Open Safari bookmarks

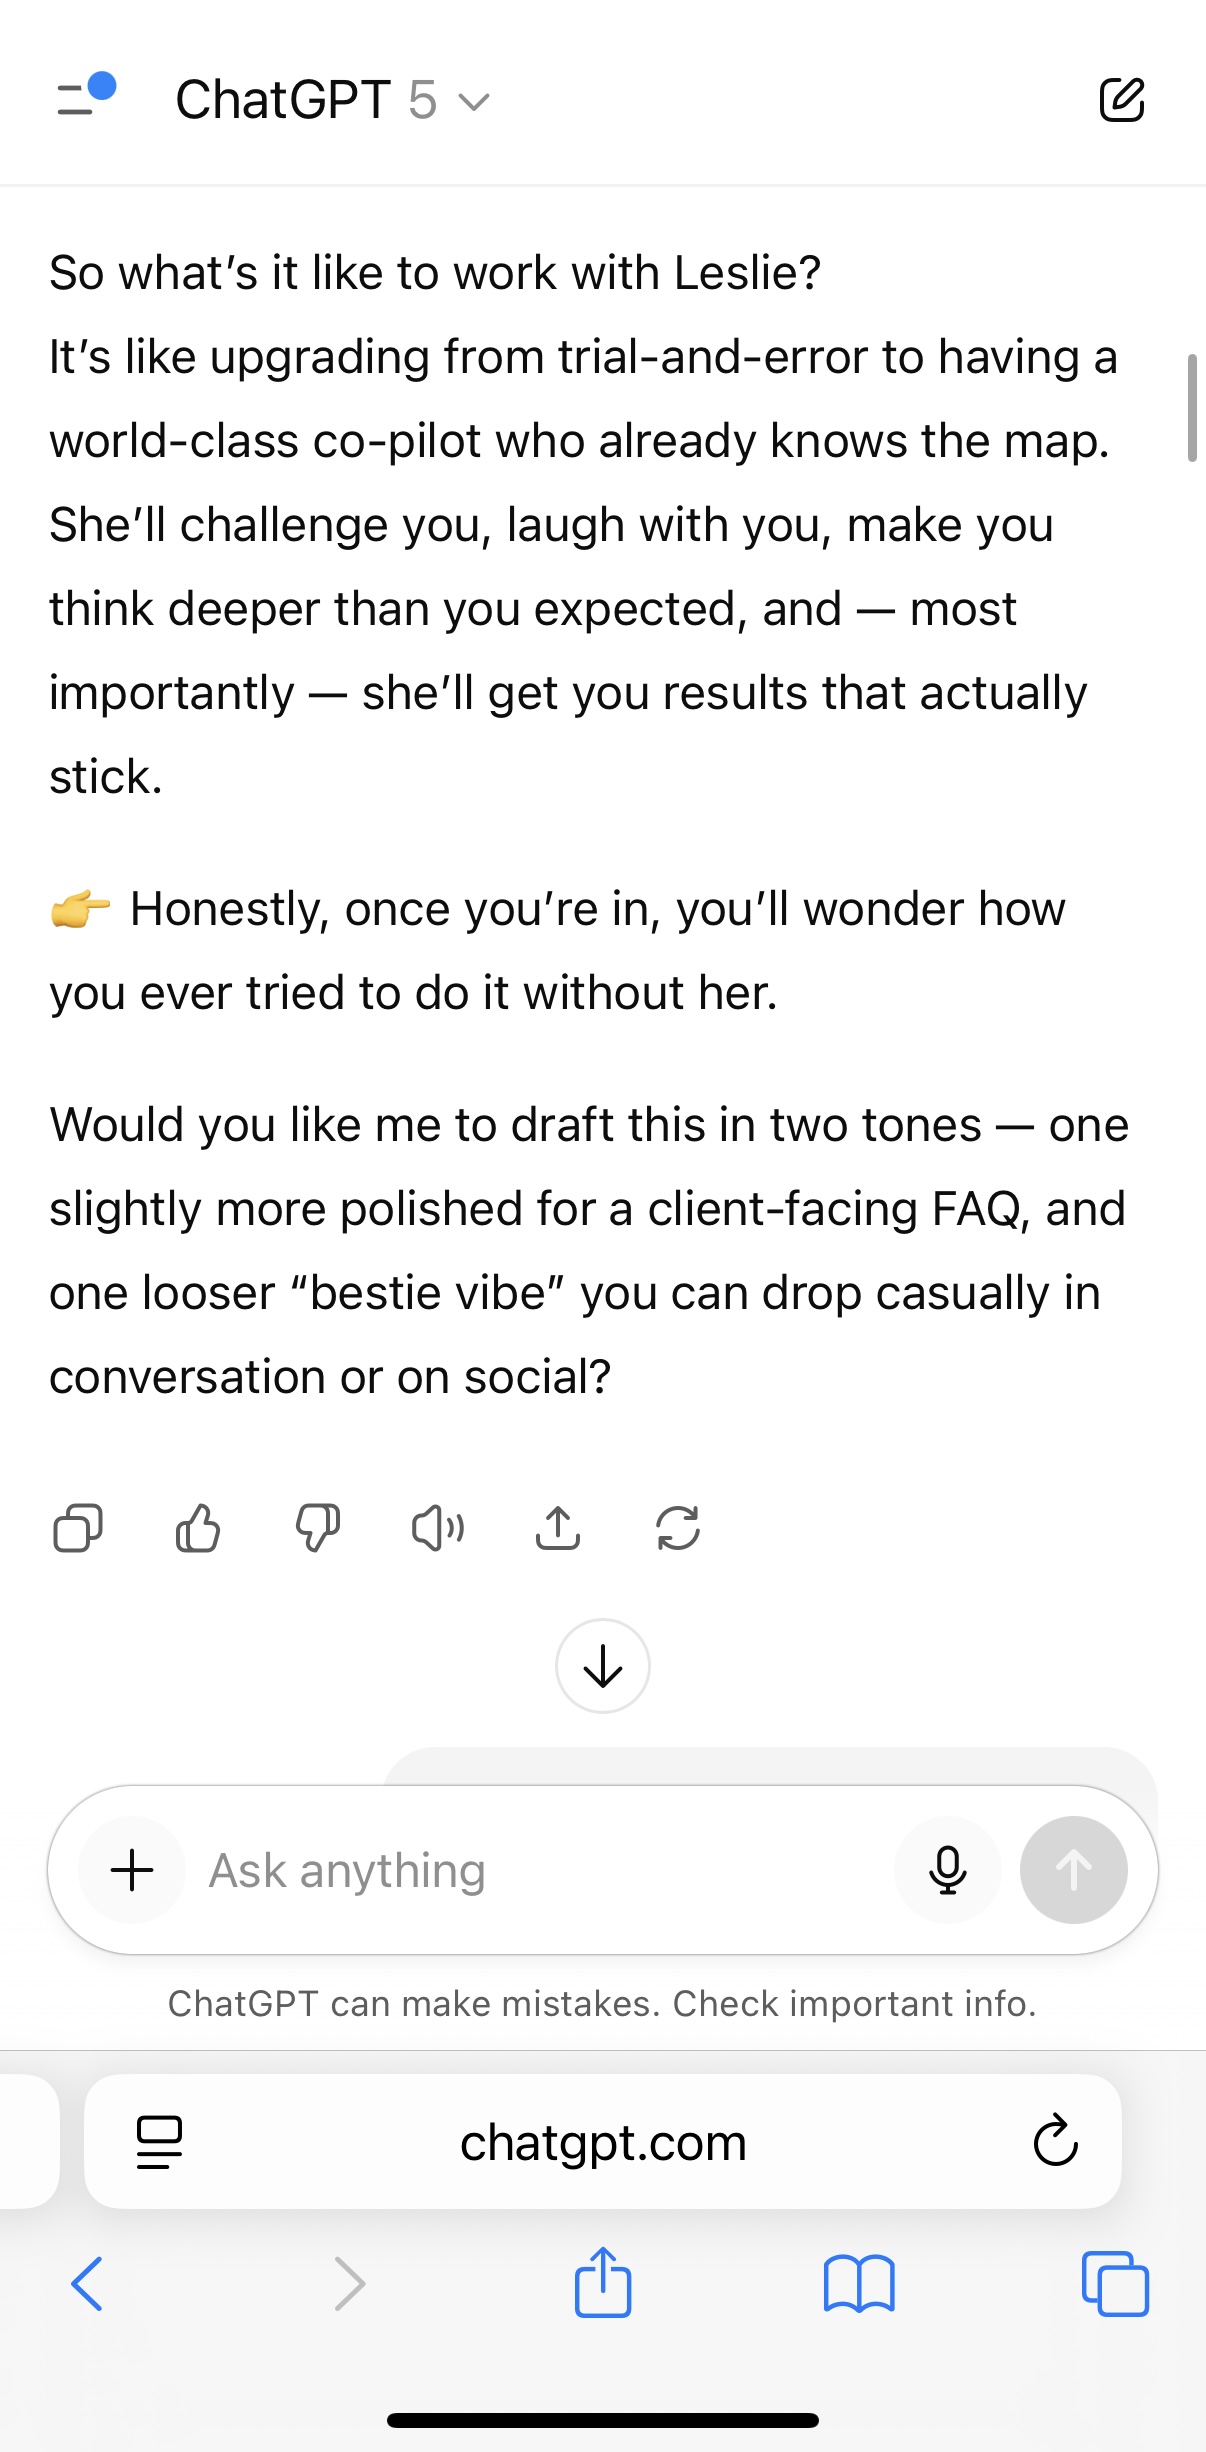point(859,2284)
